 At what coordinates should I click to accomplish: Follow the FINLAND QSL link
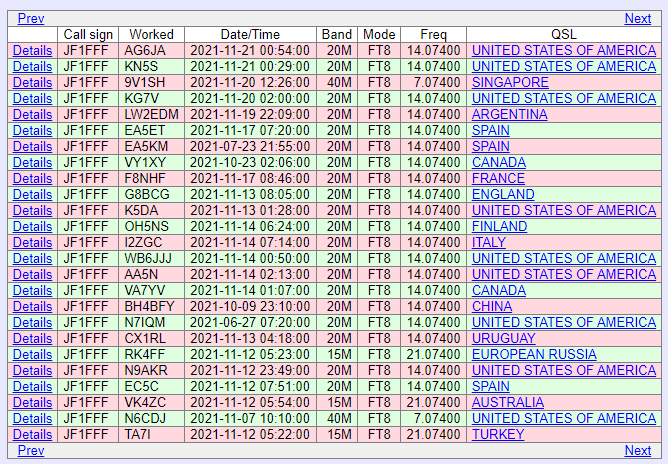pyautogui.click(x=499, y=226)
